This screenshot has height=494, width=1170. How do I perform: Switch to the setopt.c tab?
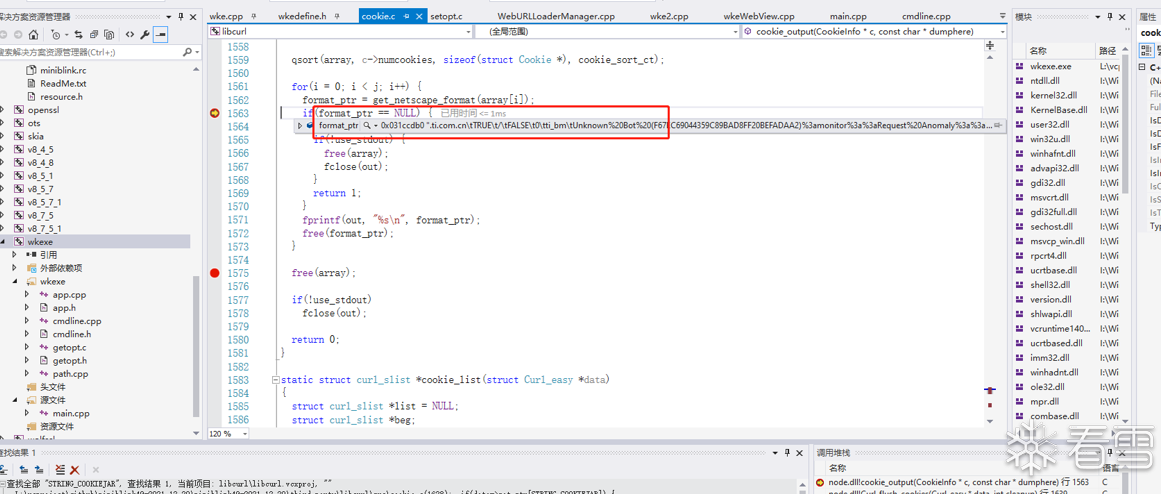tap(446, 16)
